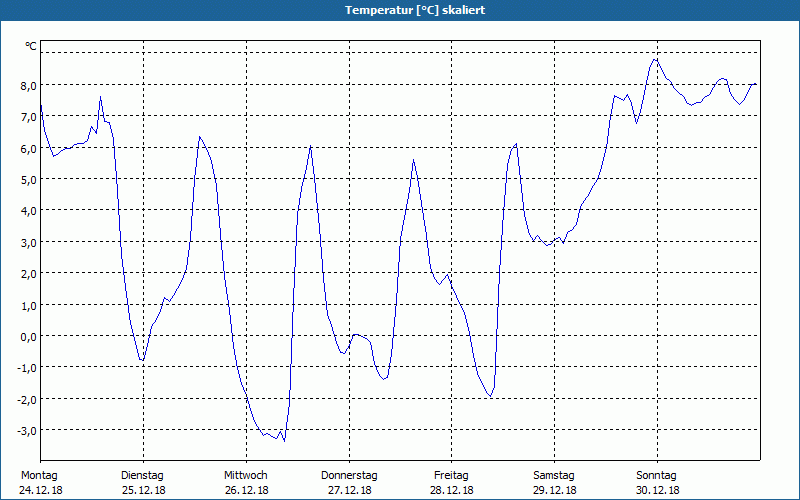Click the date 26.12.18
800x500 pixels.
[246, 490]
